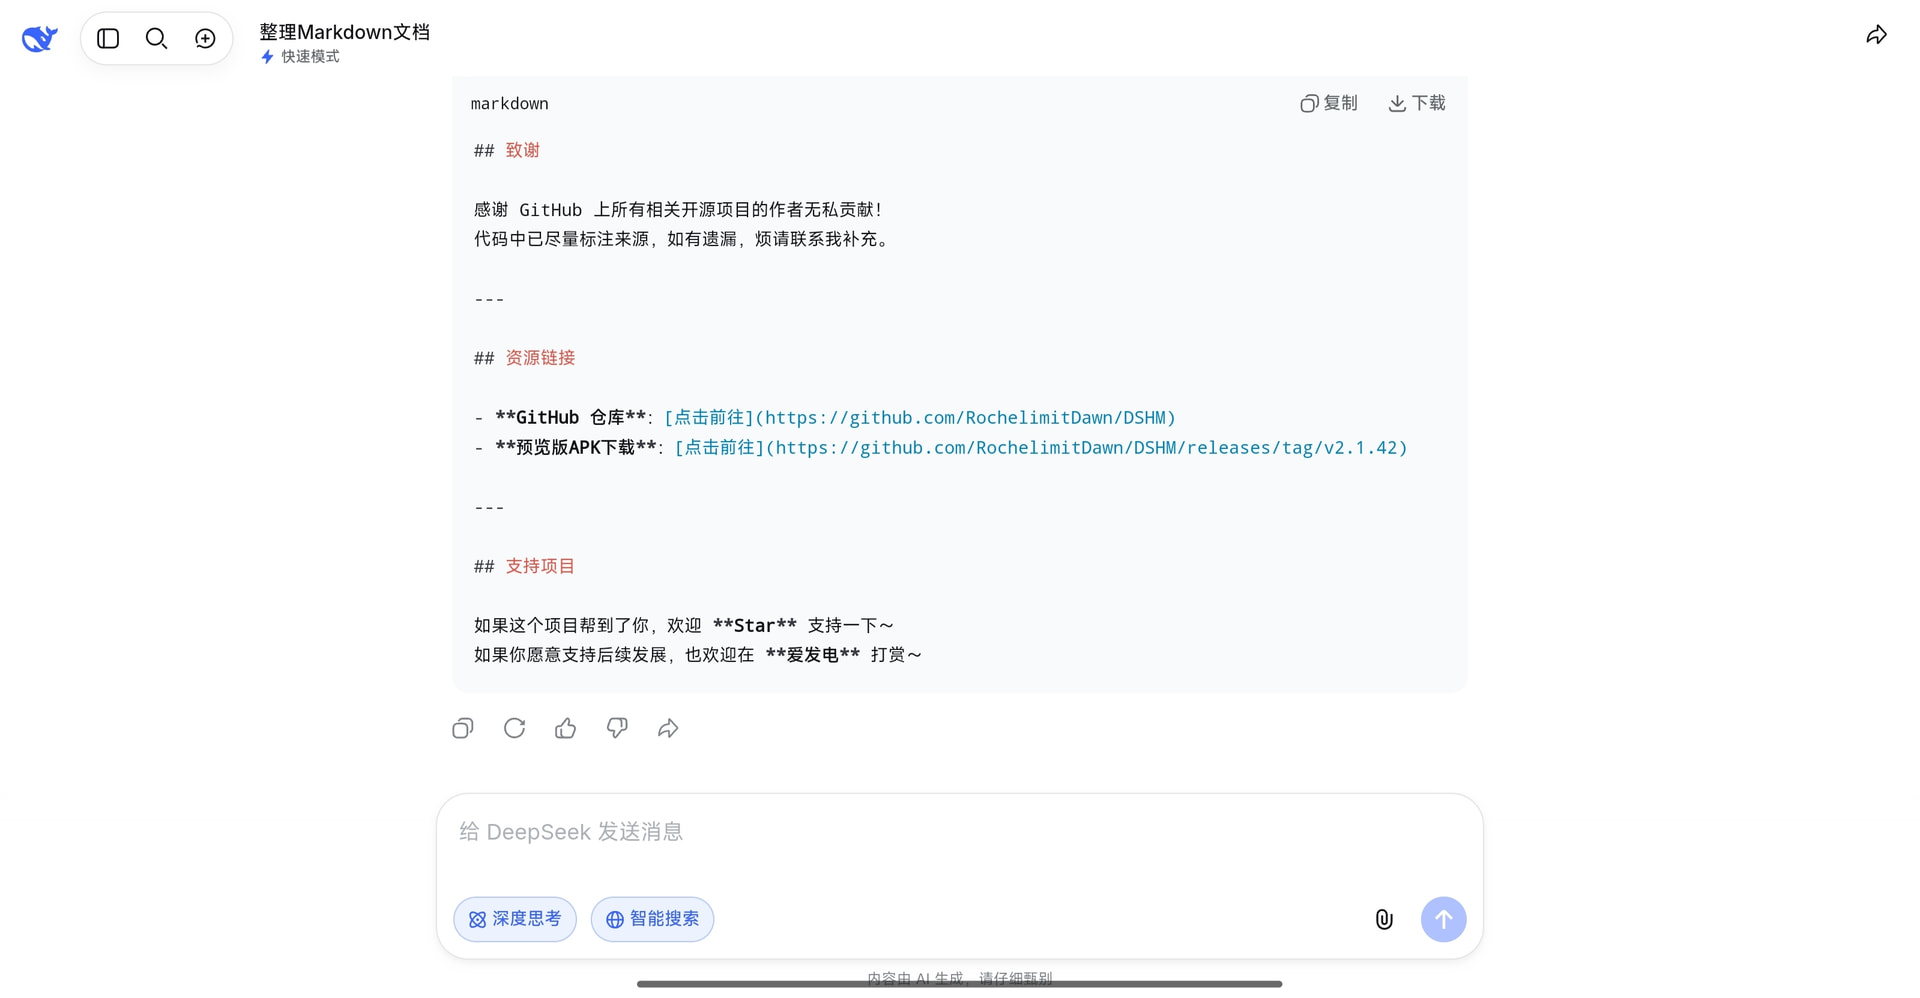This screenshot has width=1920, height=998.
Task: Toggle the sidebar panel icon
Action: coord(108,38)
